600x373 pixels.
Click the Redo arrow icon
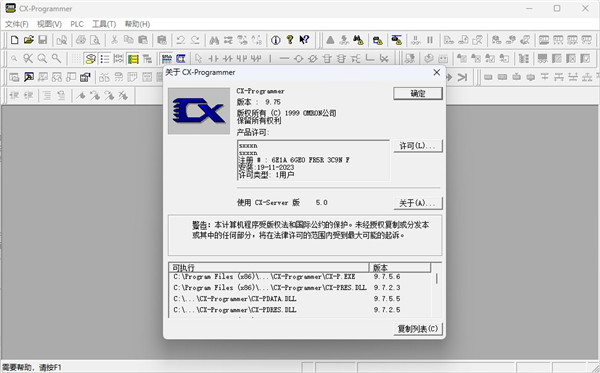(195, 40)
